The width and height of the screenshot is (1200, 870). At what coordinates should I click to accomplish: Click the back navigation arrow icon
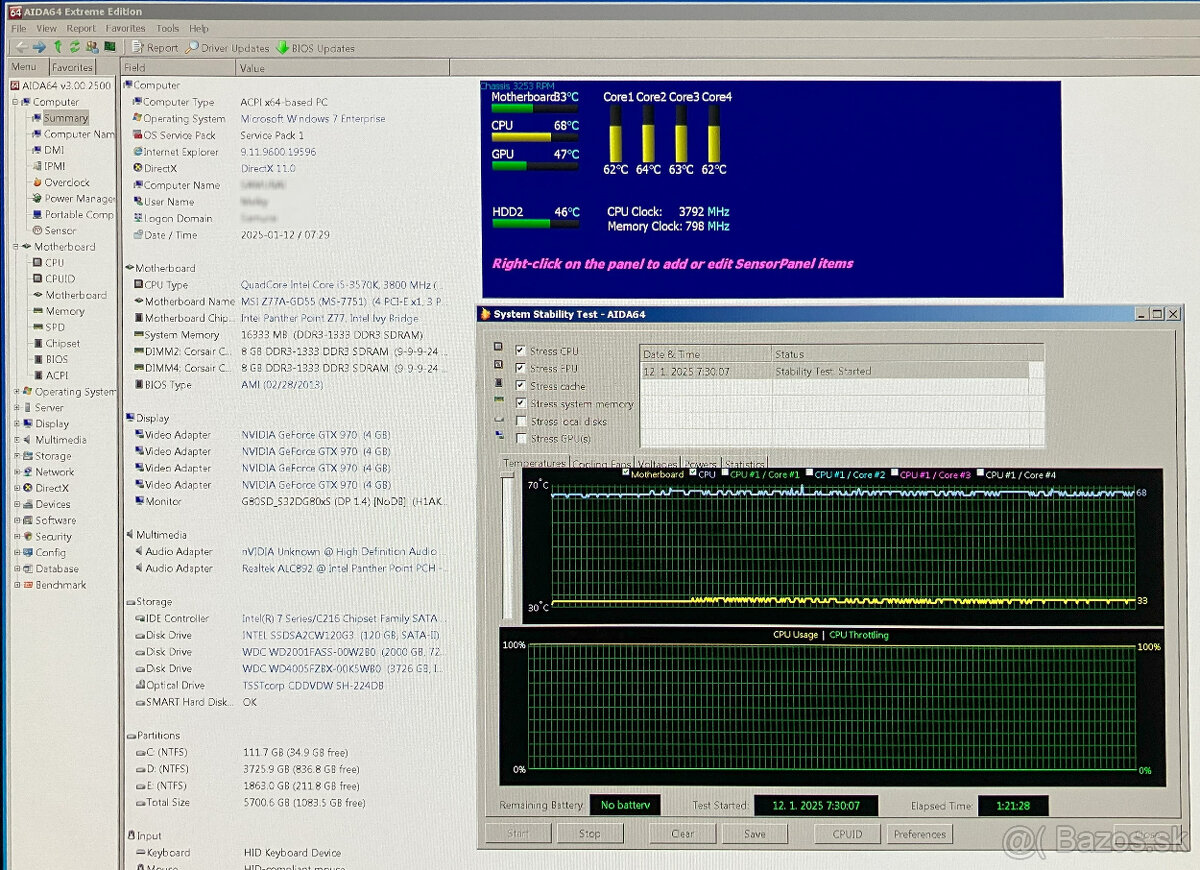coord(20,46)
